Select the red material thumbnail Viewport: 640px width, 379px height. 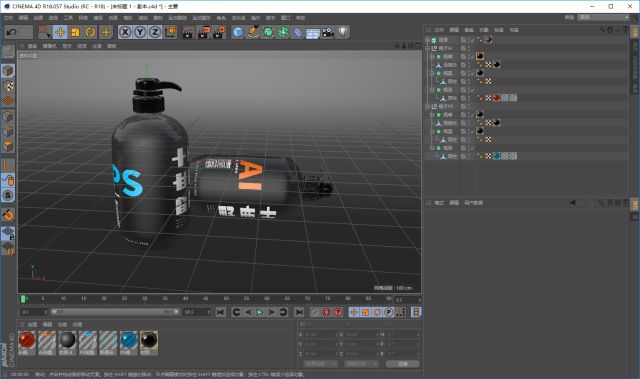tap(27, 343)
